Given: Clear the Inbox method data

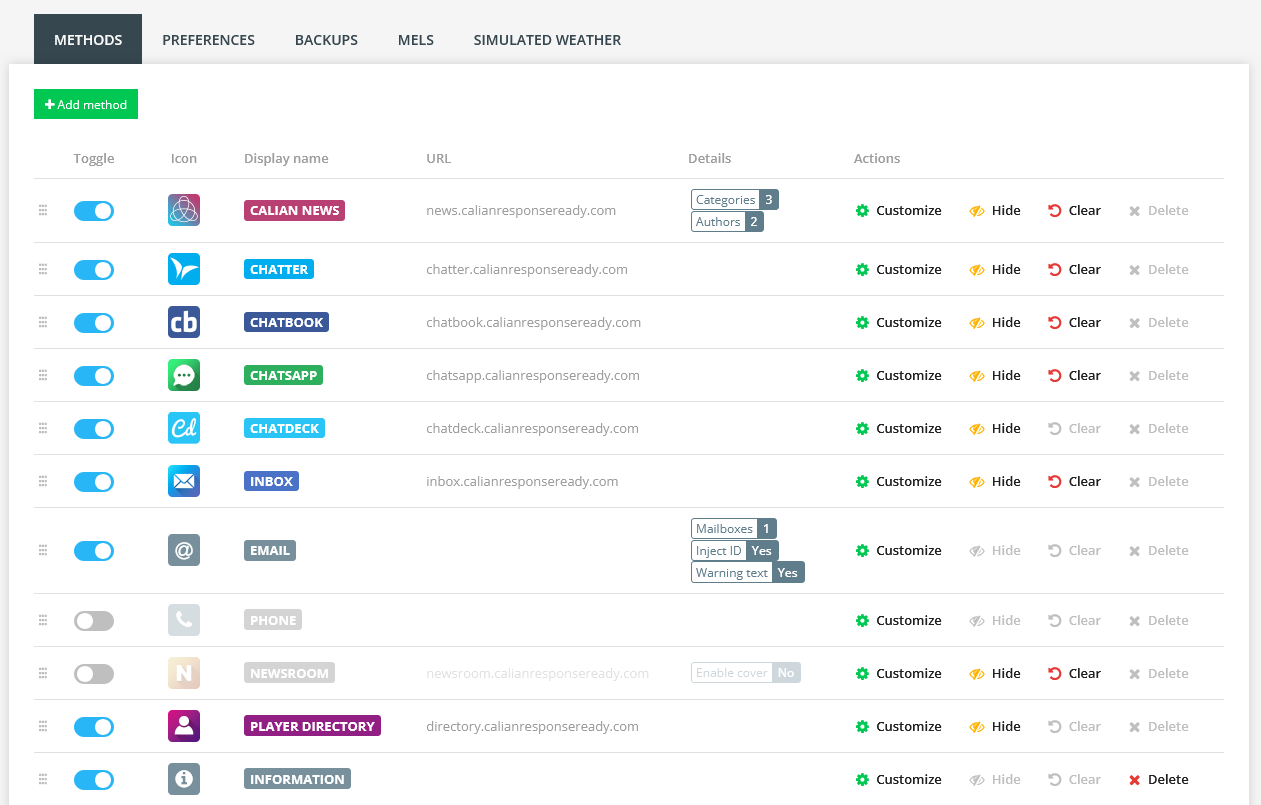Looking at the screenshot, I should pos(1074,481).
